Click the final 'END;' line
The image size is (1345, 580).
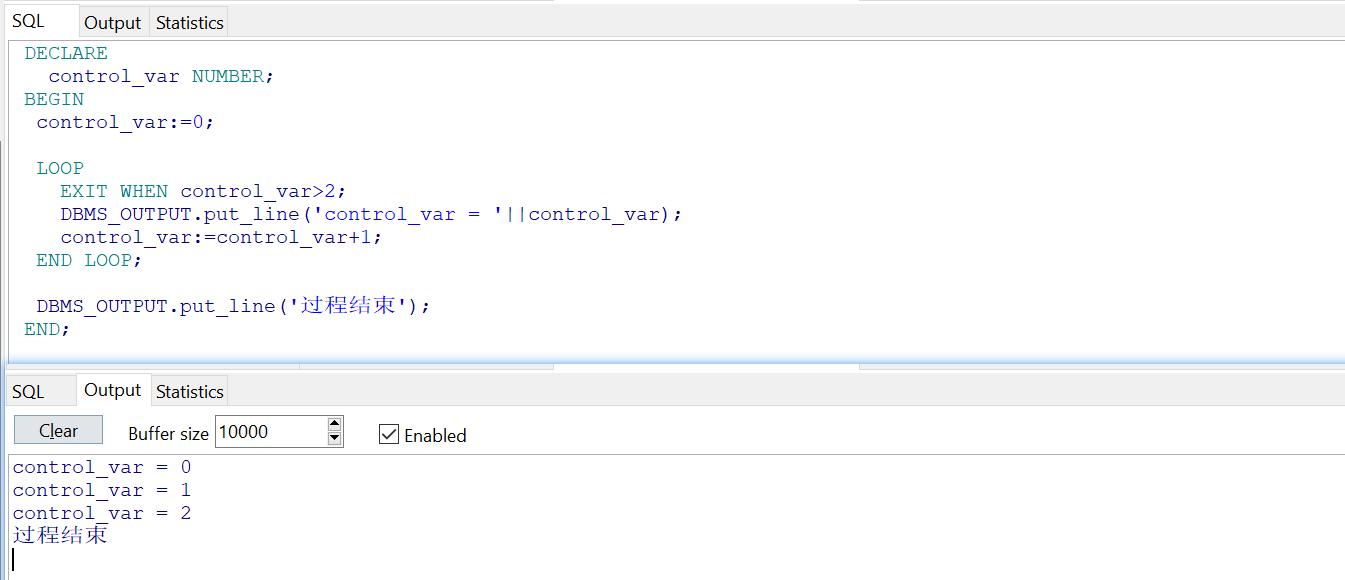point(47,329)
